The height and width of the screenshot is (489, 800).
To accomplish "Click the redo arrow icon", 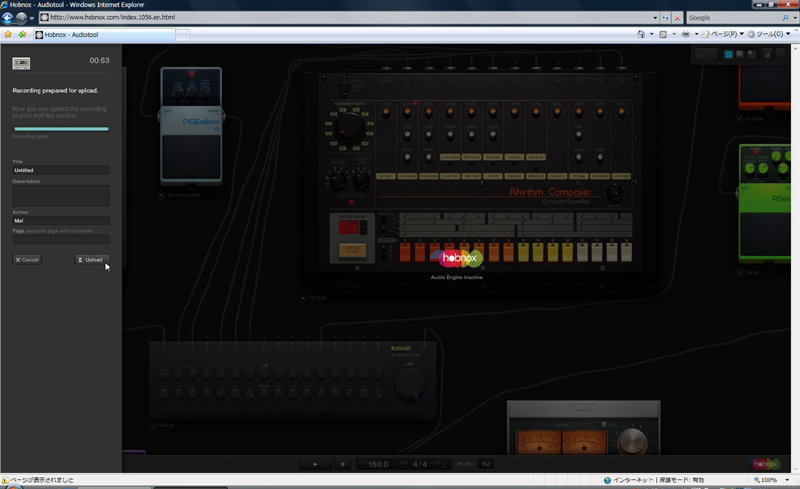I will (x=713, y=54).
